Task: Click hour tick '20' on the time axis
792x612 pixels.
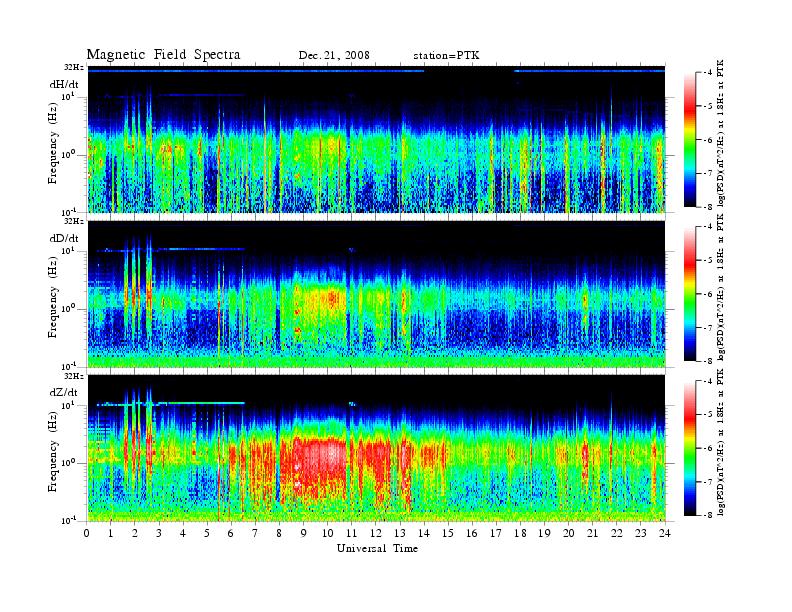Action: coord(569,533)
